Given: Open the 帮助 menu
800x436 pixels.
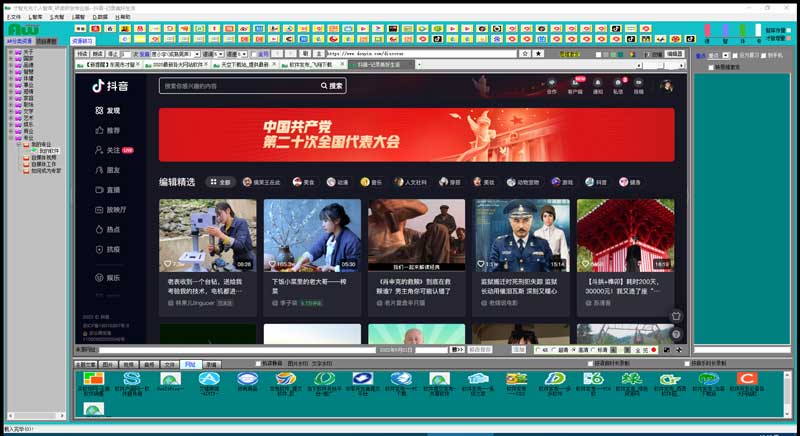Looking at the screenshot, I should coord(123,17).
